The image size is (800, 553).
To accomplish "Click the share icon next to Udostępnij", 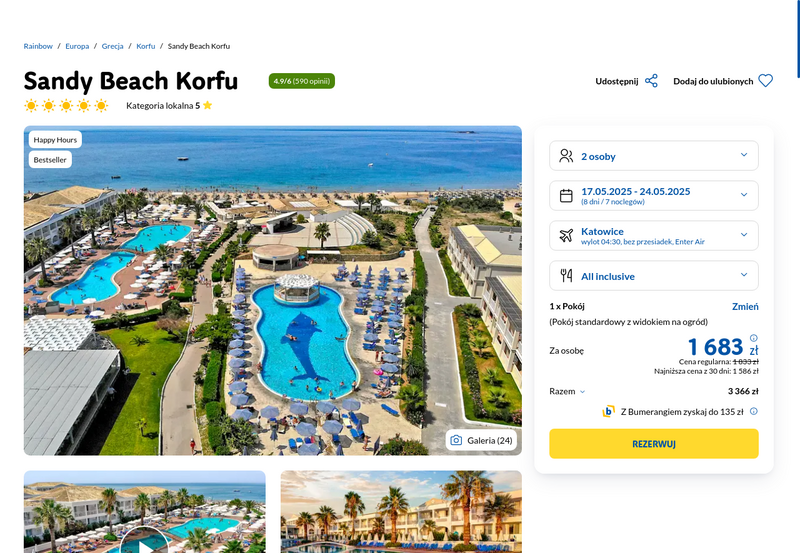I will 651,81.
